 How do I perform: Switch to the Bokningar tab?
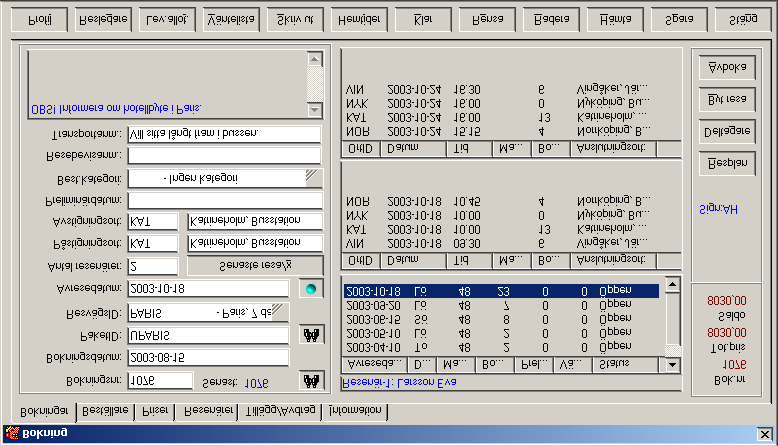(x=45, y=412)
